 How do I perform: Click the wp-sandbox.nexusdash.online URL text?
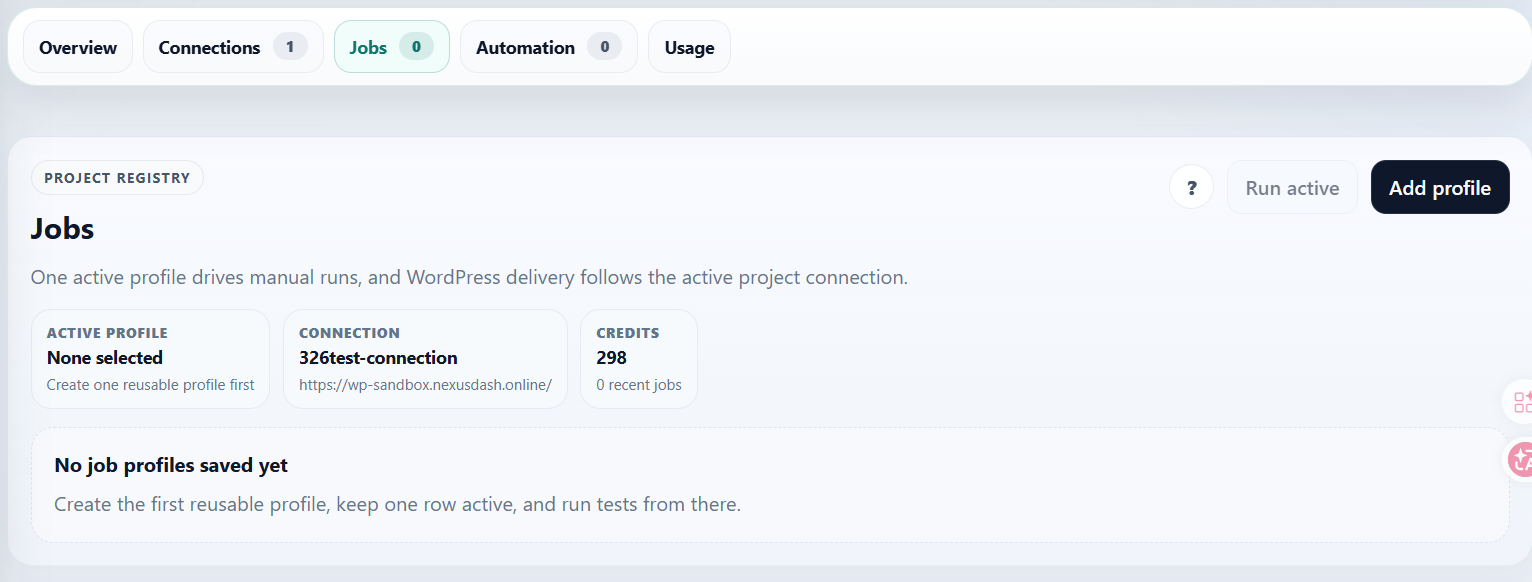tap(425, 385)
